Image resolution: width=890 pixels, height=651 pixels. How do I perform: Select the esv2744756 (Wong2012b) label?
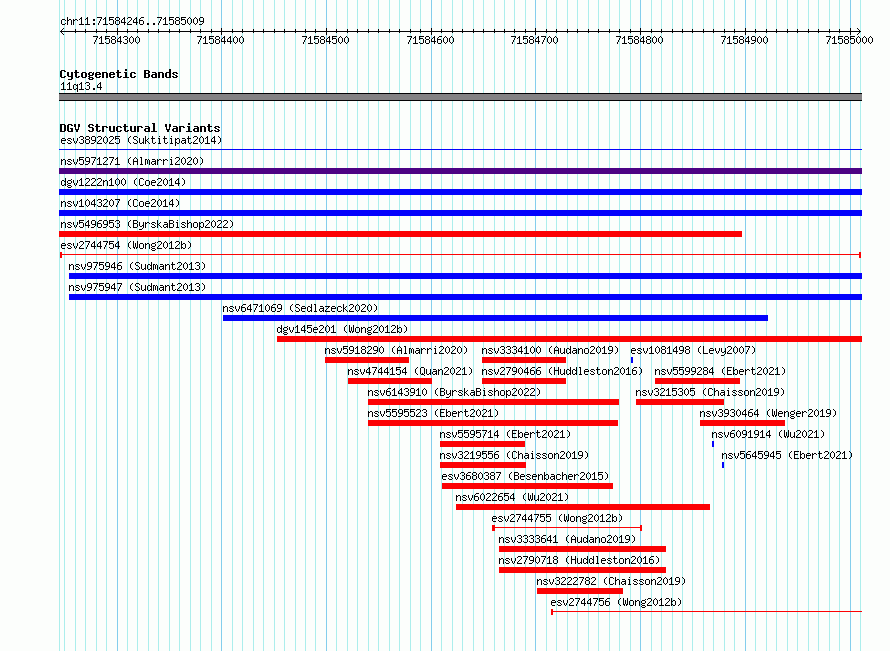coord(616,602)
